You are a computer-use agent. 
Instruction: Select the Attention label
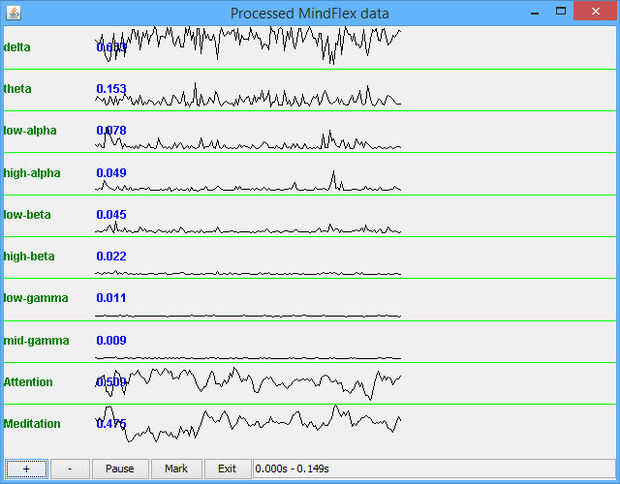[28, 382]
